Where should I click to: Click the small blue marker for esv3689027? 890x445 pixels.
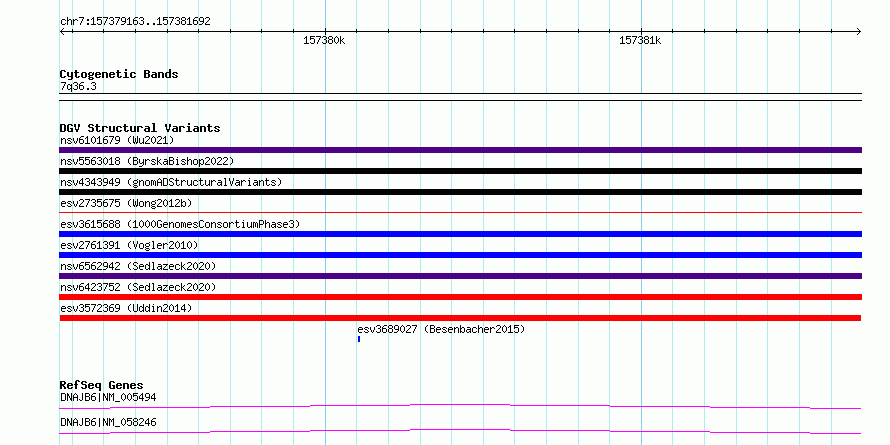(x=359, y=339)
